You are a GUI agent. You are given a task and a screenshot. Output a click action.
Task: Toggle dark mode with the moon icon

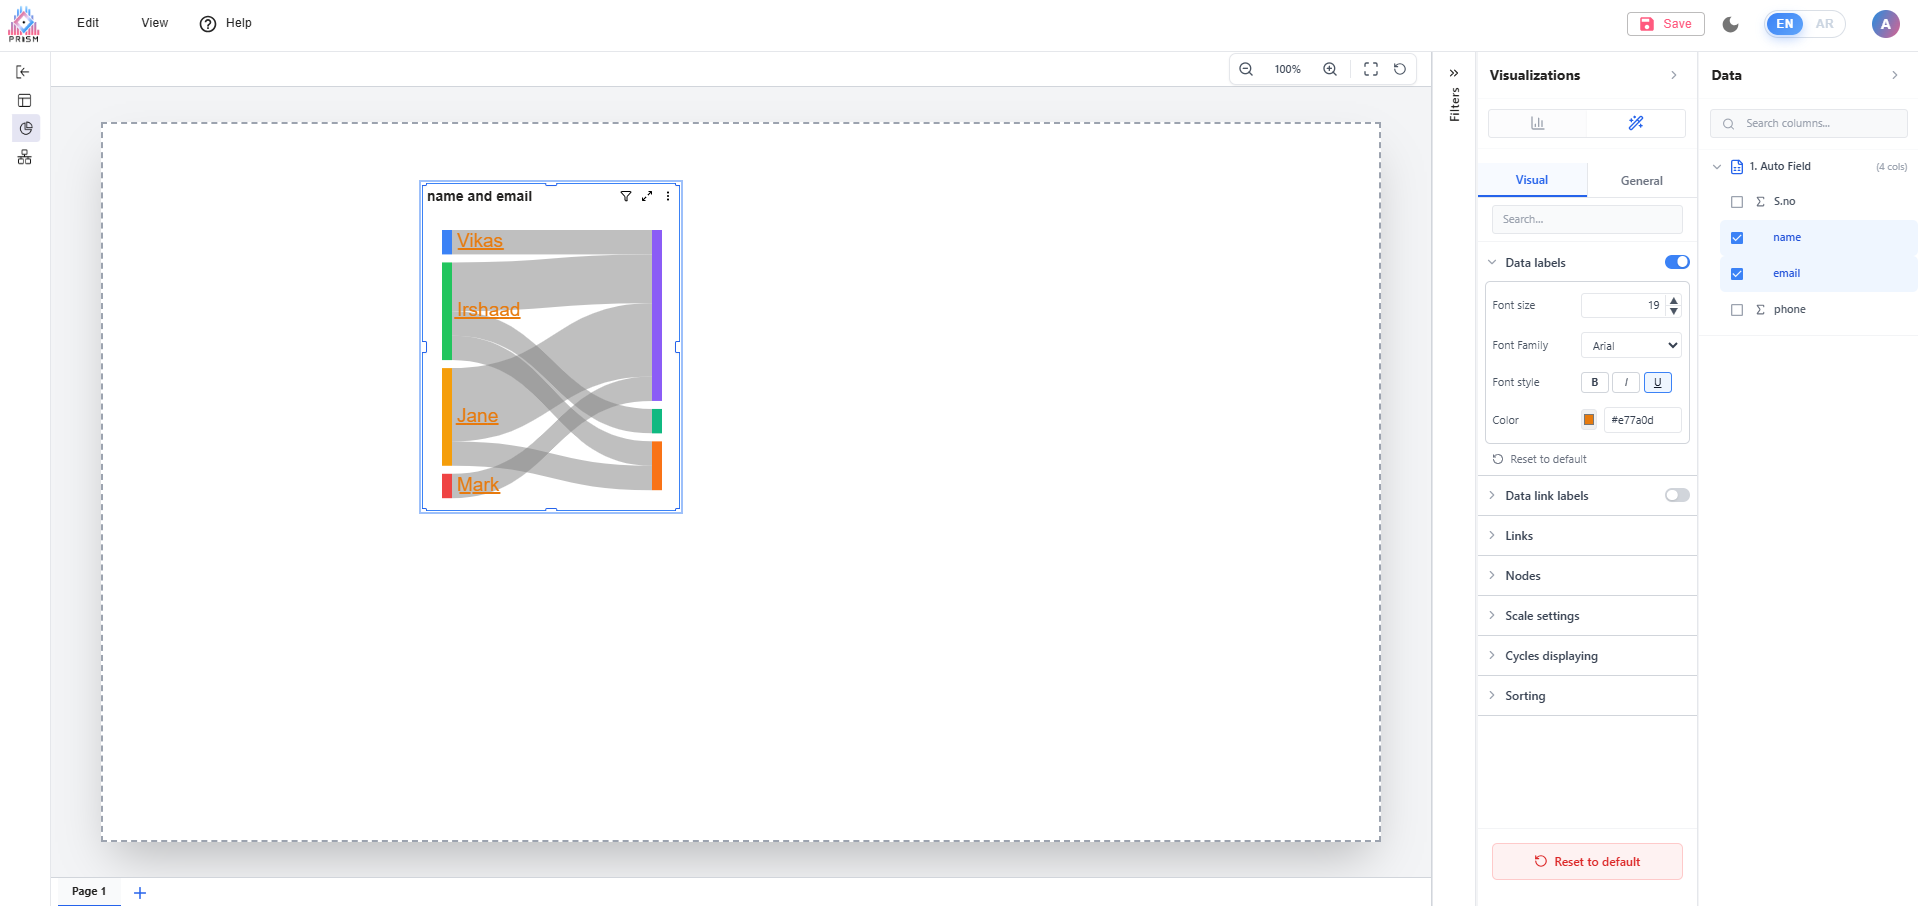[1731, 24]
